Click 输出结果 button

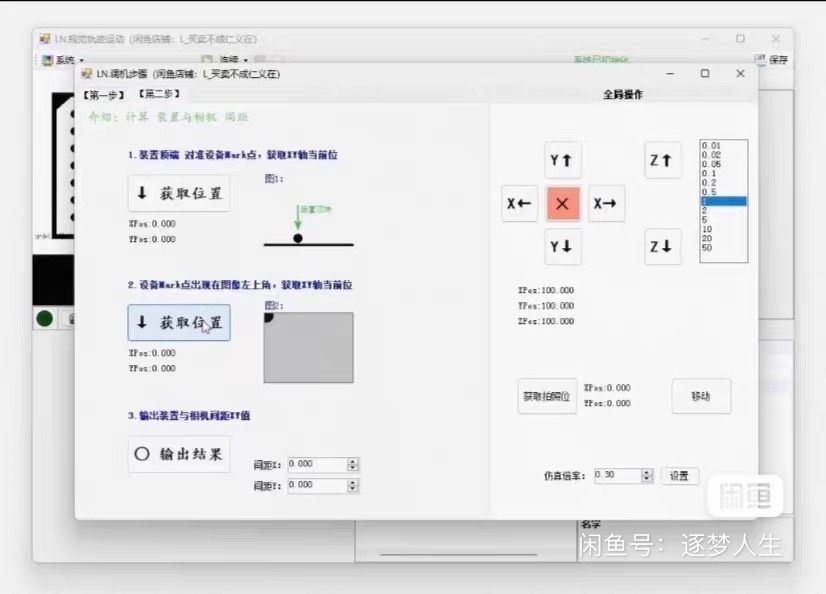coord(179,454)
